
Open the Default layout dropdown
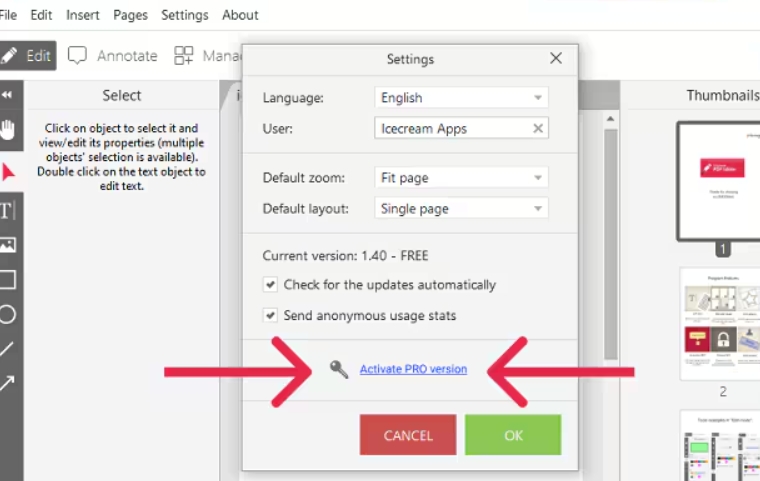pos(461,208)
